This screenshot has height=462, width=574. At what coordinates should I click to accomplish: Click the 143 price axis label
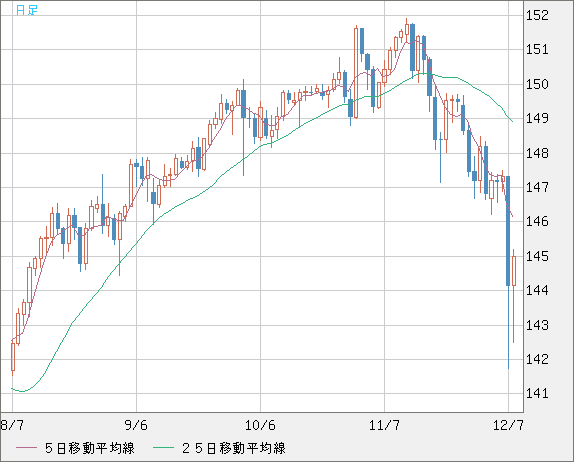537,325
